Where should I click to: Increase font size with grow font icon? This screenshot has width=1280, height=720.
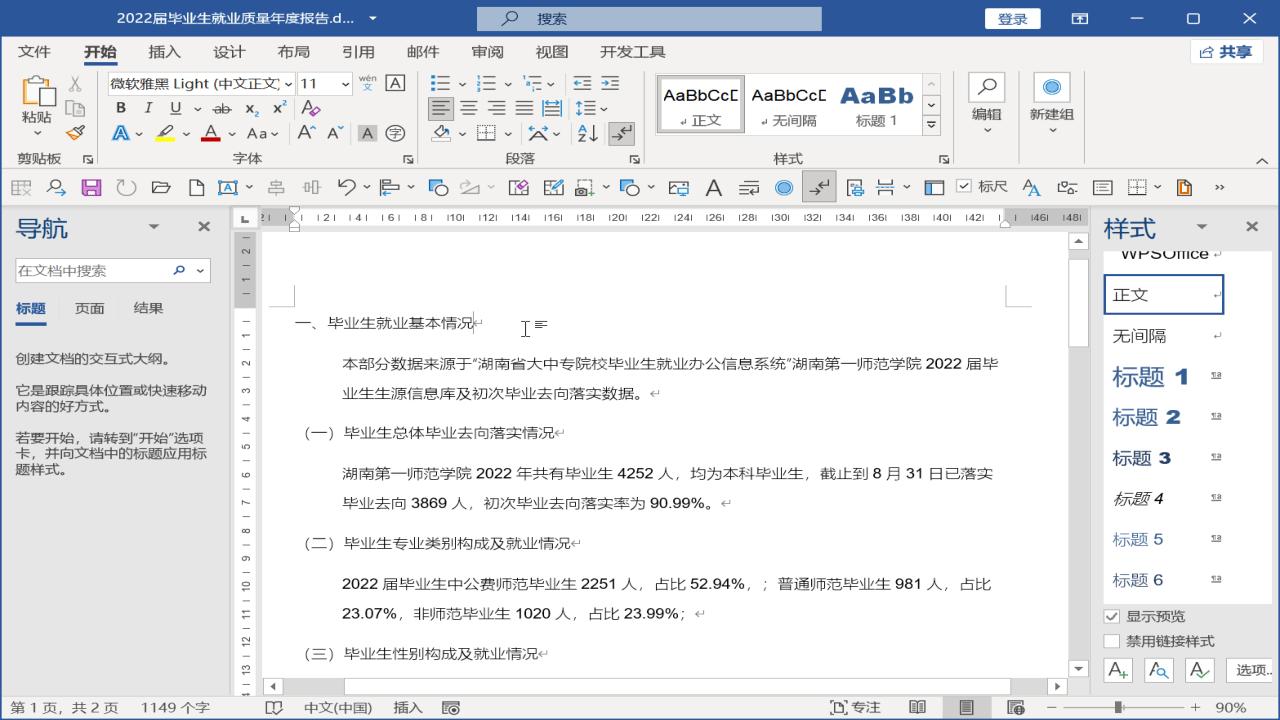click(x=307, y=133)
